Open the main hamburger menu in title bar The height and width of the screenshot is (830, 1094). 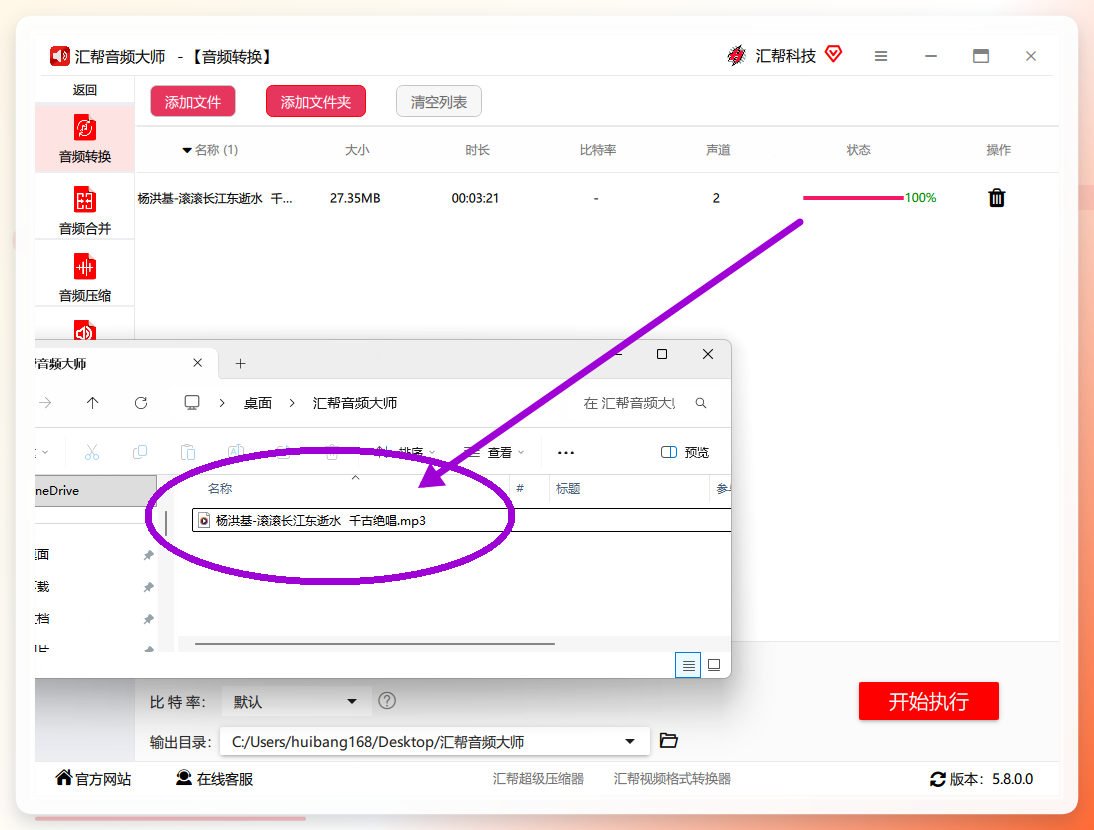tap(881, 56)
